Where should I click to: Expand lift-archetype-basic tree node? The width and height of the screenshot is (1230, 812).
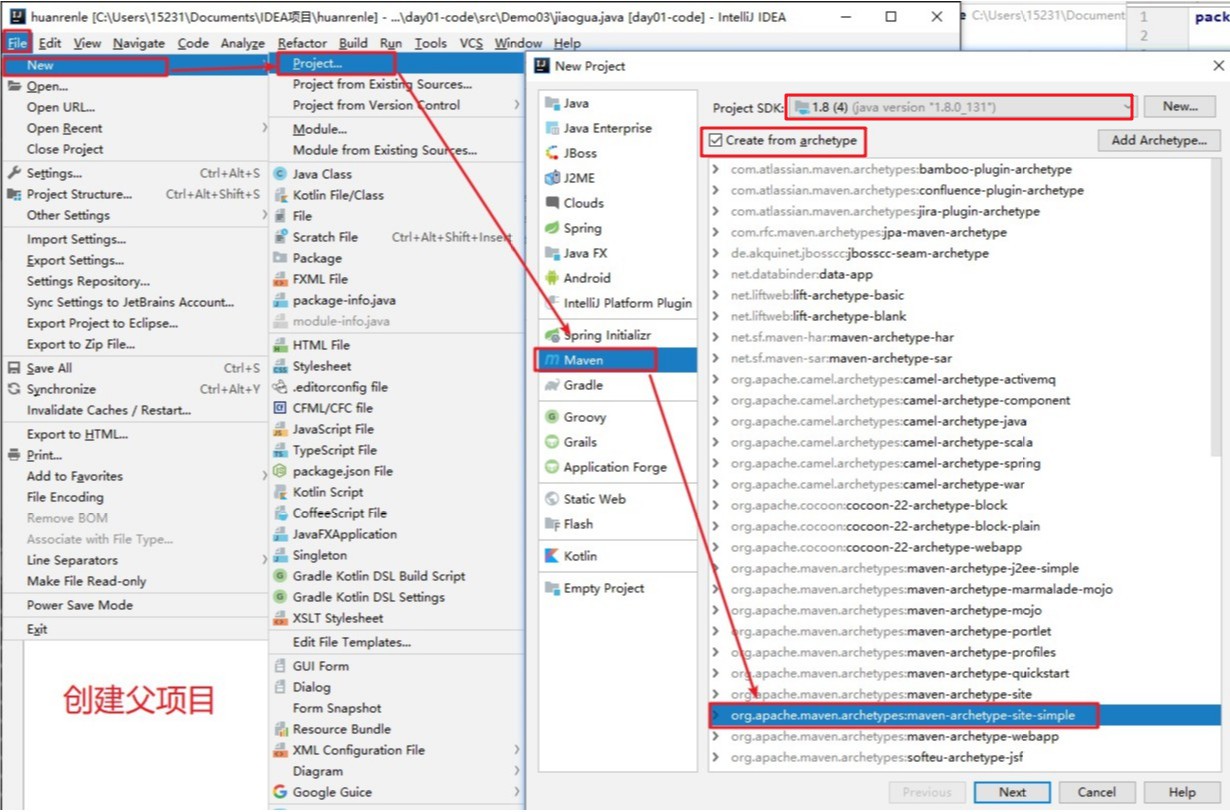[x=716, y=295]
